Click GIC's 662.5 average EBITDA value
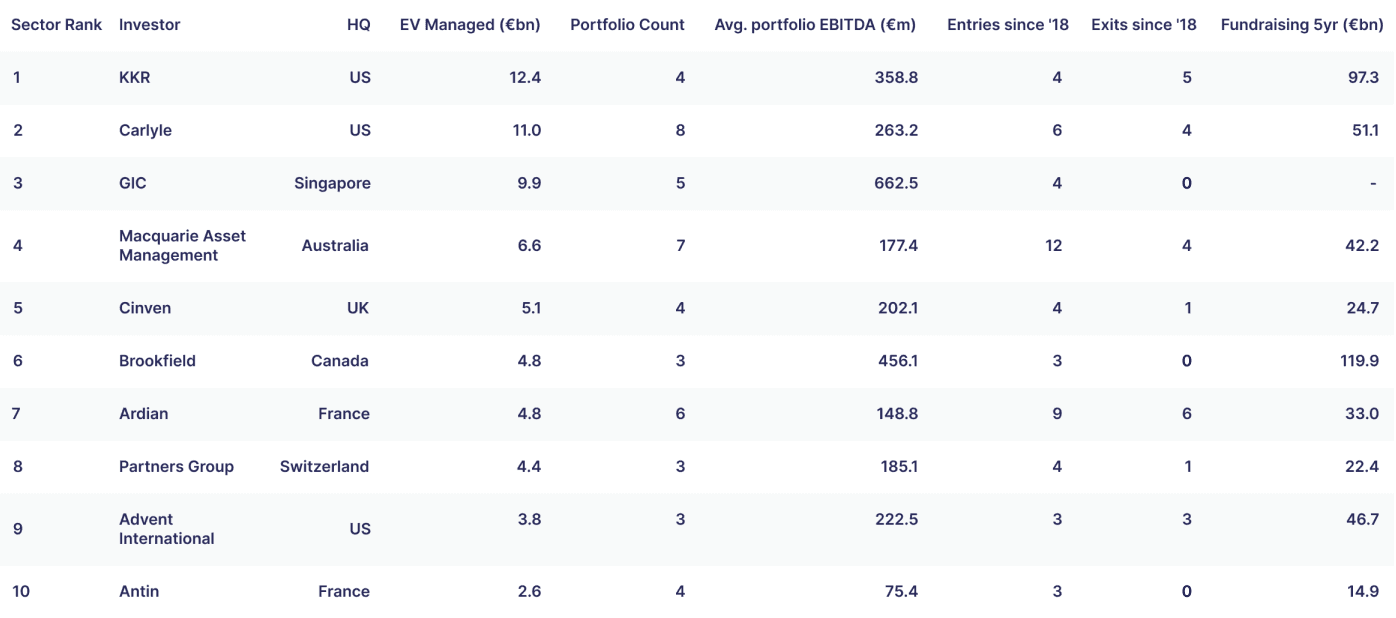Viewport: 1396px width, 618px height. pos(896,183)
